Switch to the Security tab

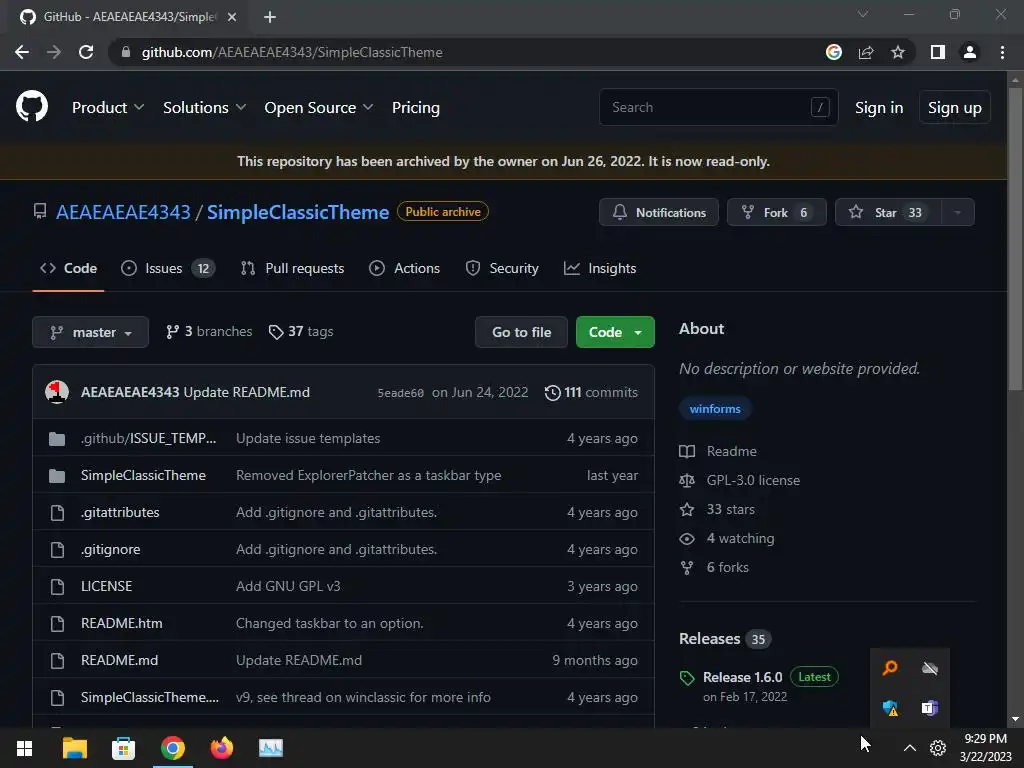click(502, 268)
